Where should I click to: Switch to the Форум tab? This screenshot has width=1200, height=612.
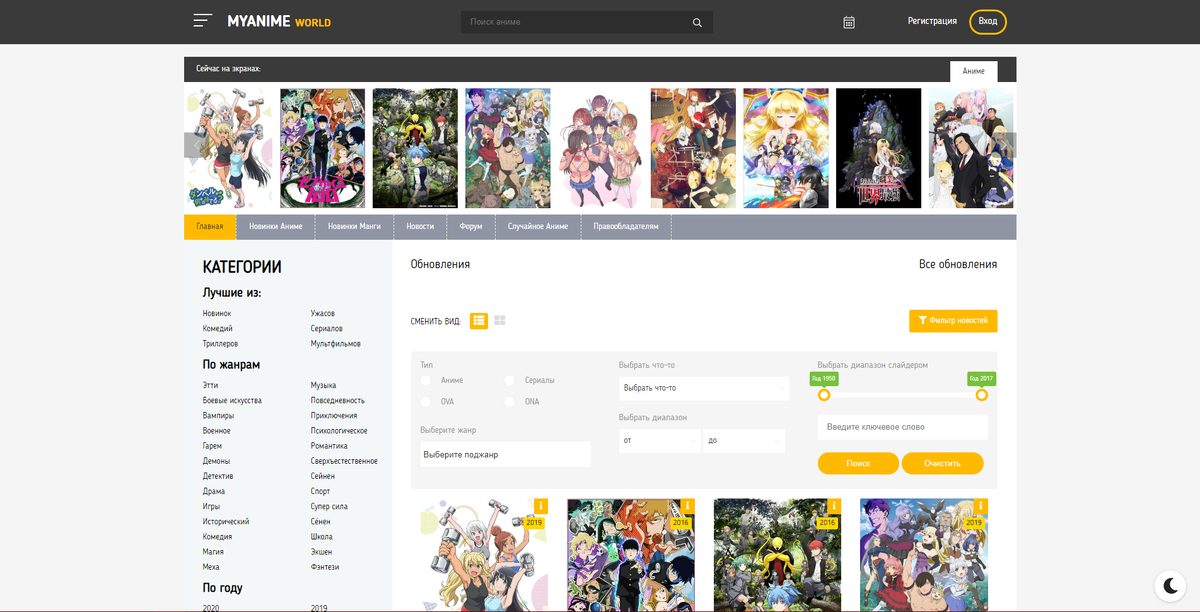[470, 226]
